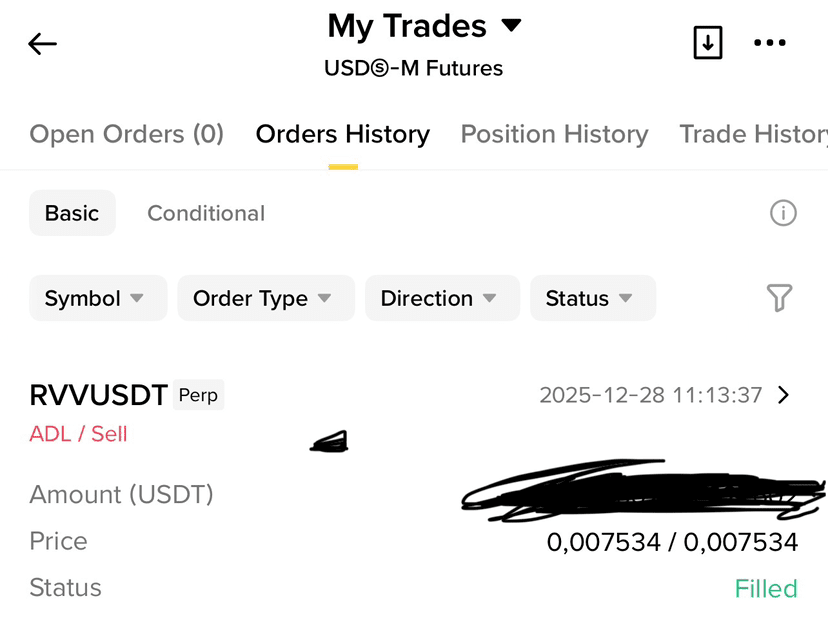Open the Status filter dropdown
828x636 pixels.
click(x=593, y=298)
